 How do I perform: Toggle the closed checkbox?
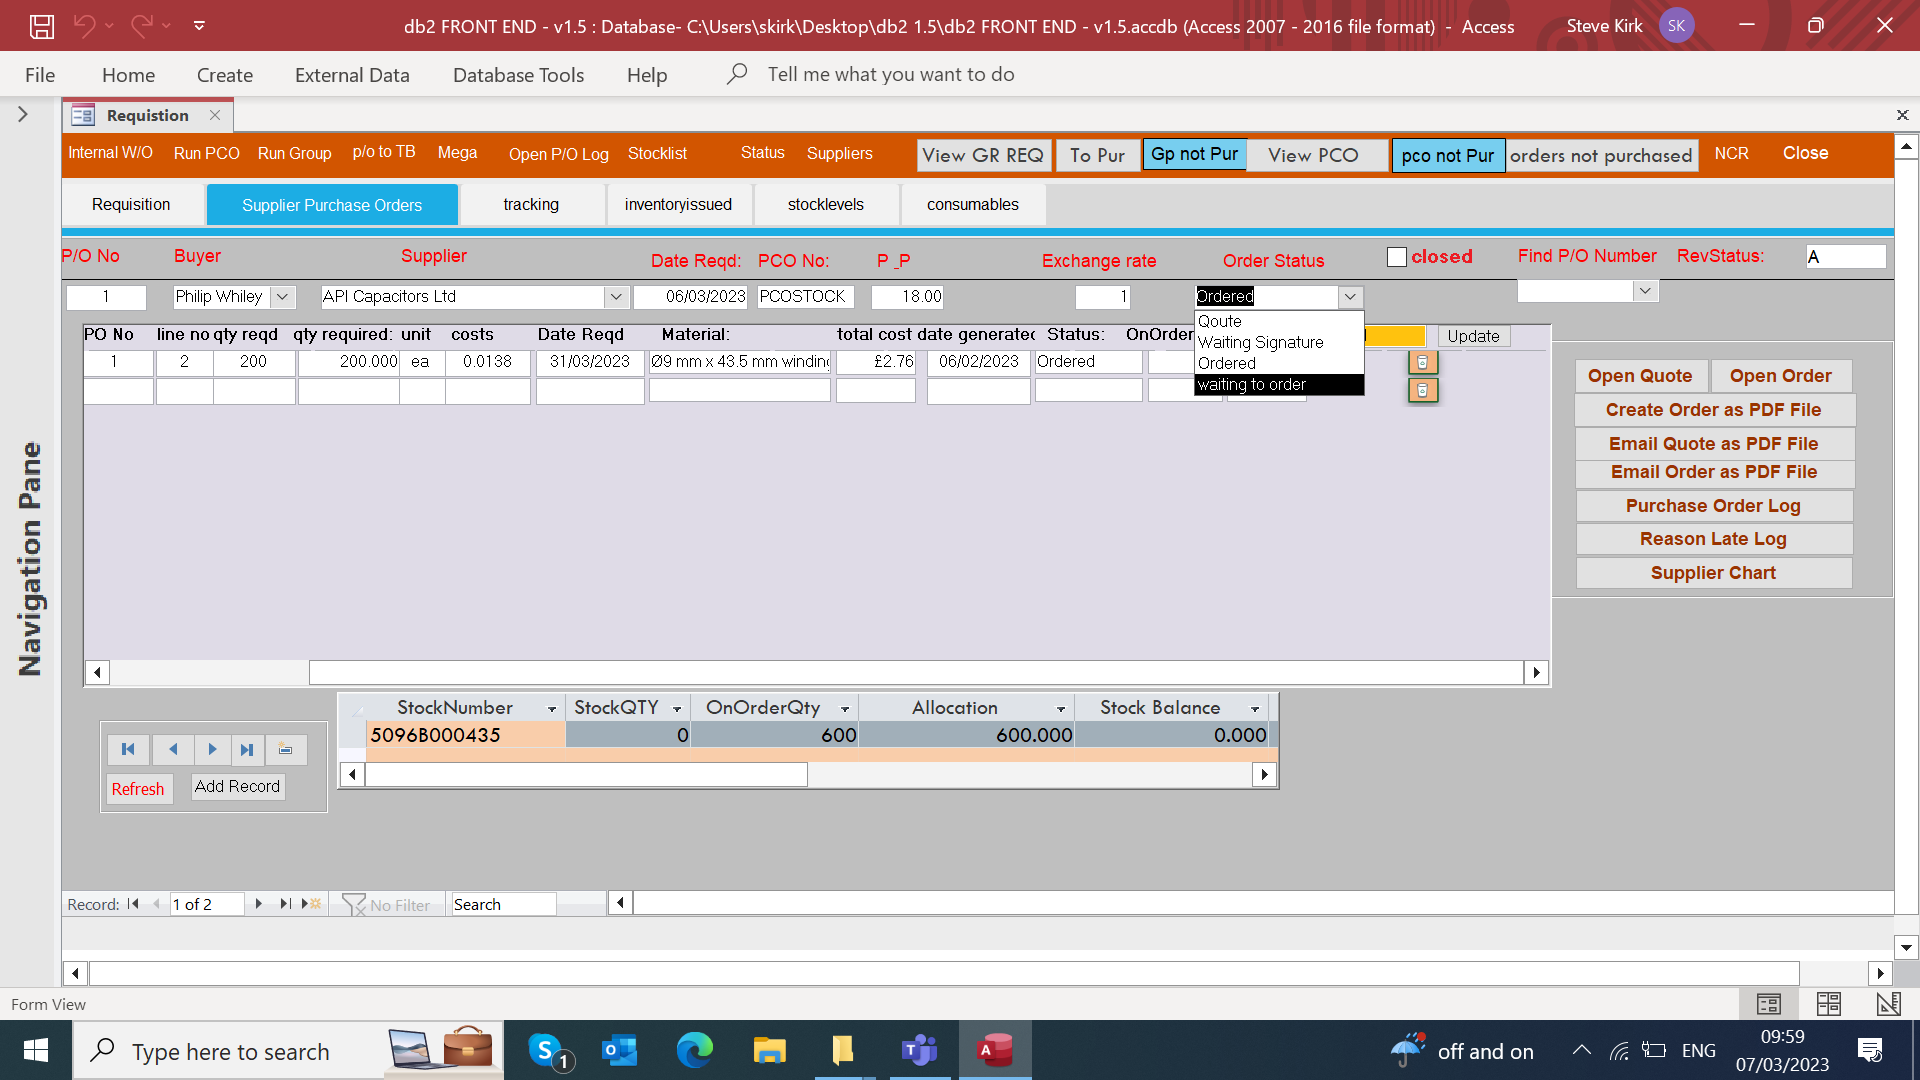point(1397,257)
